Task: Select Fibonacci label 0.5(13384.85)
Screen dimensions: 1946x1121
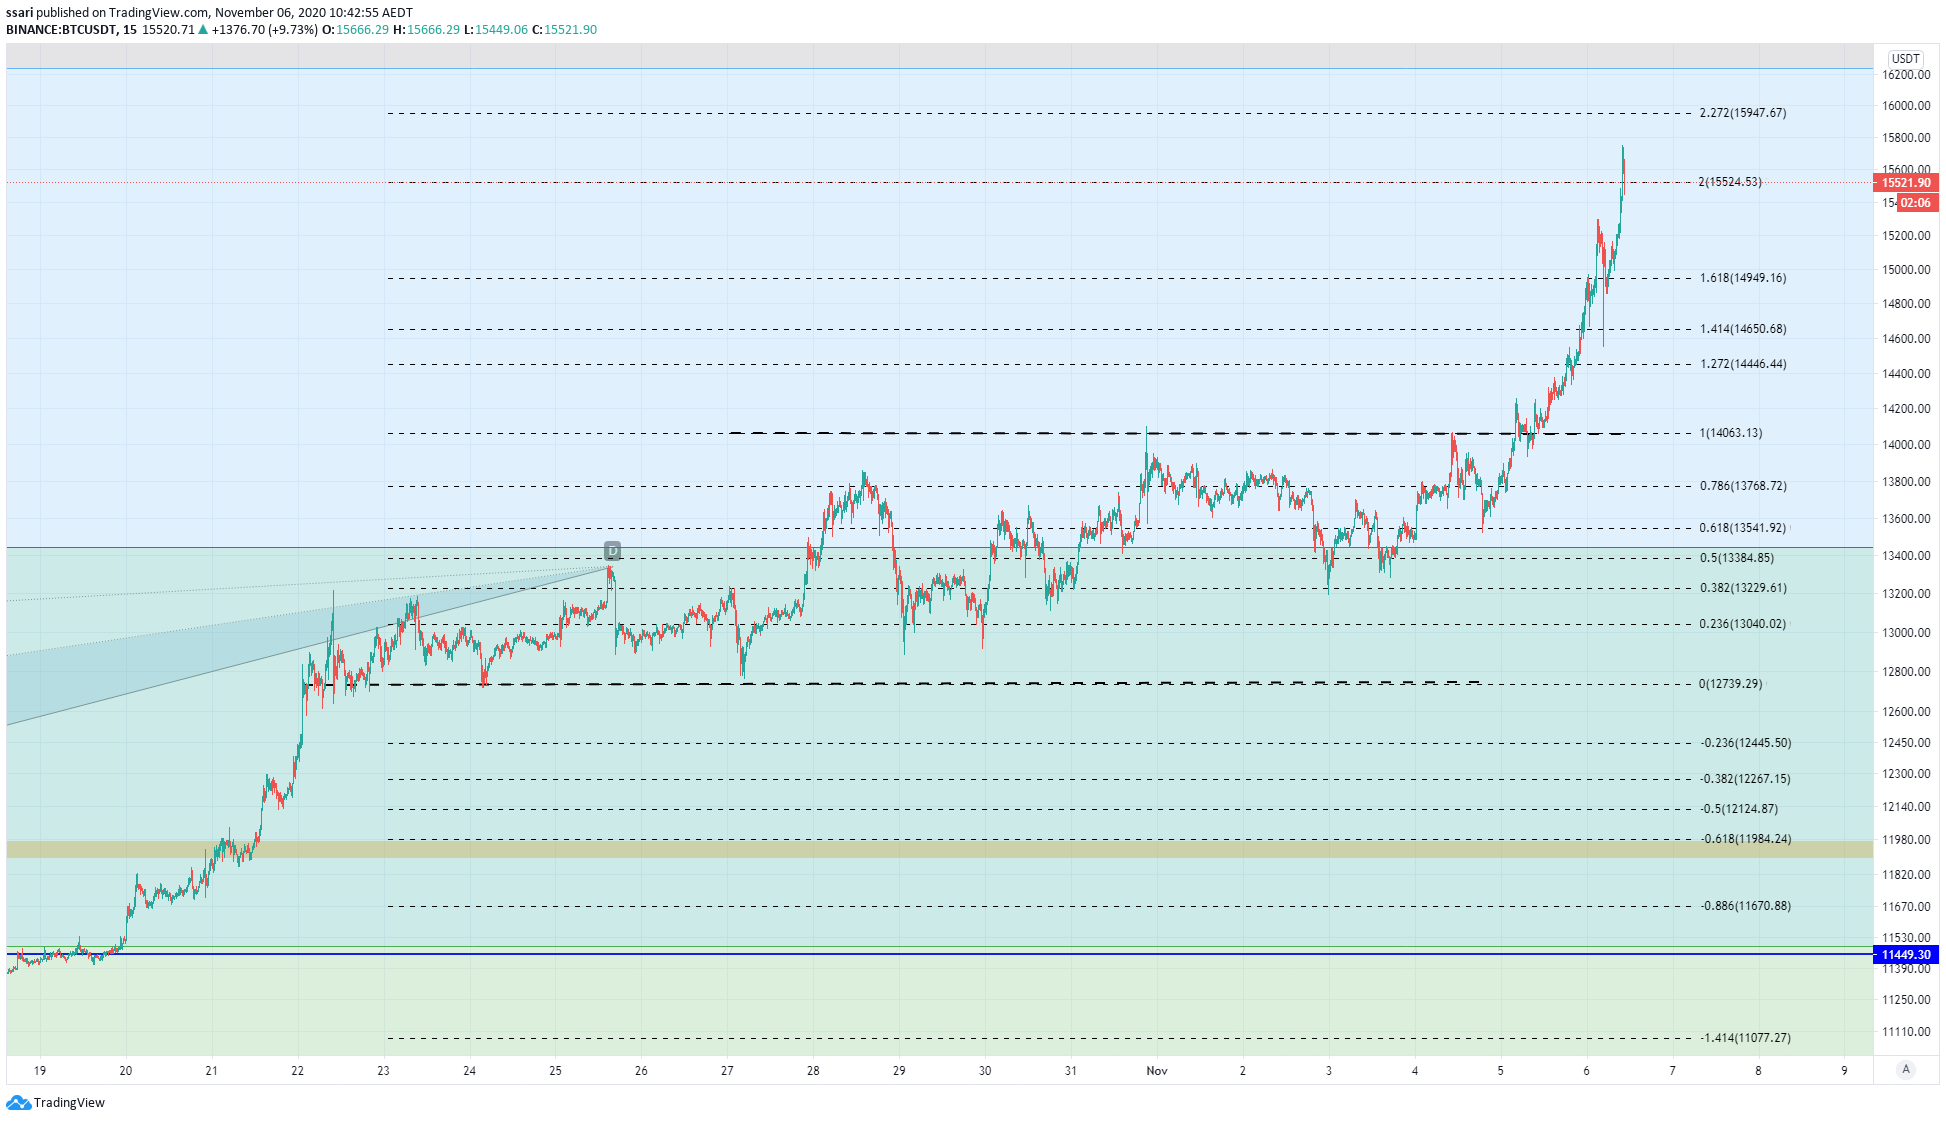Action: [1737, 558]
